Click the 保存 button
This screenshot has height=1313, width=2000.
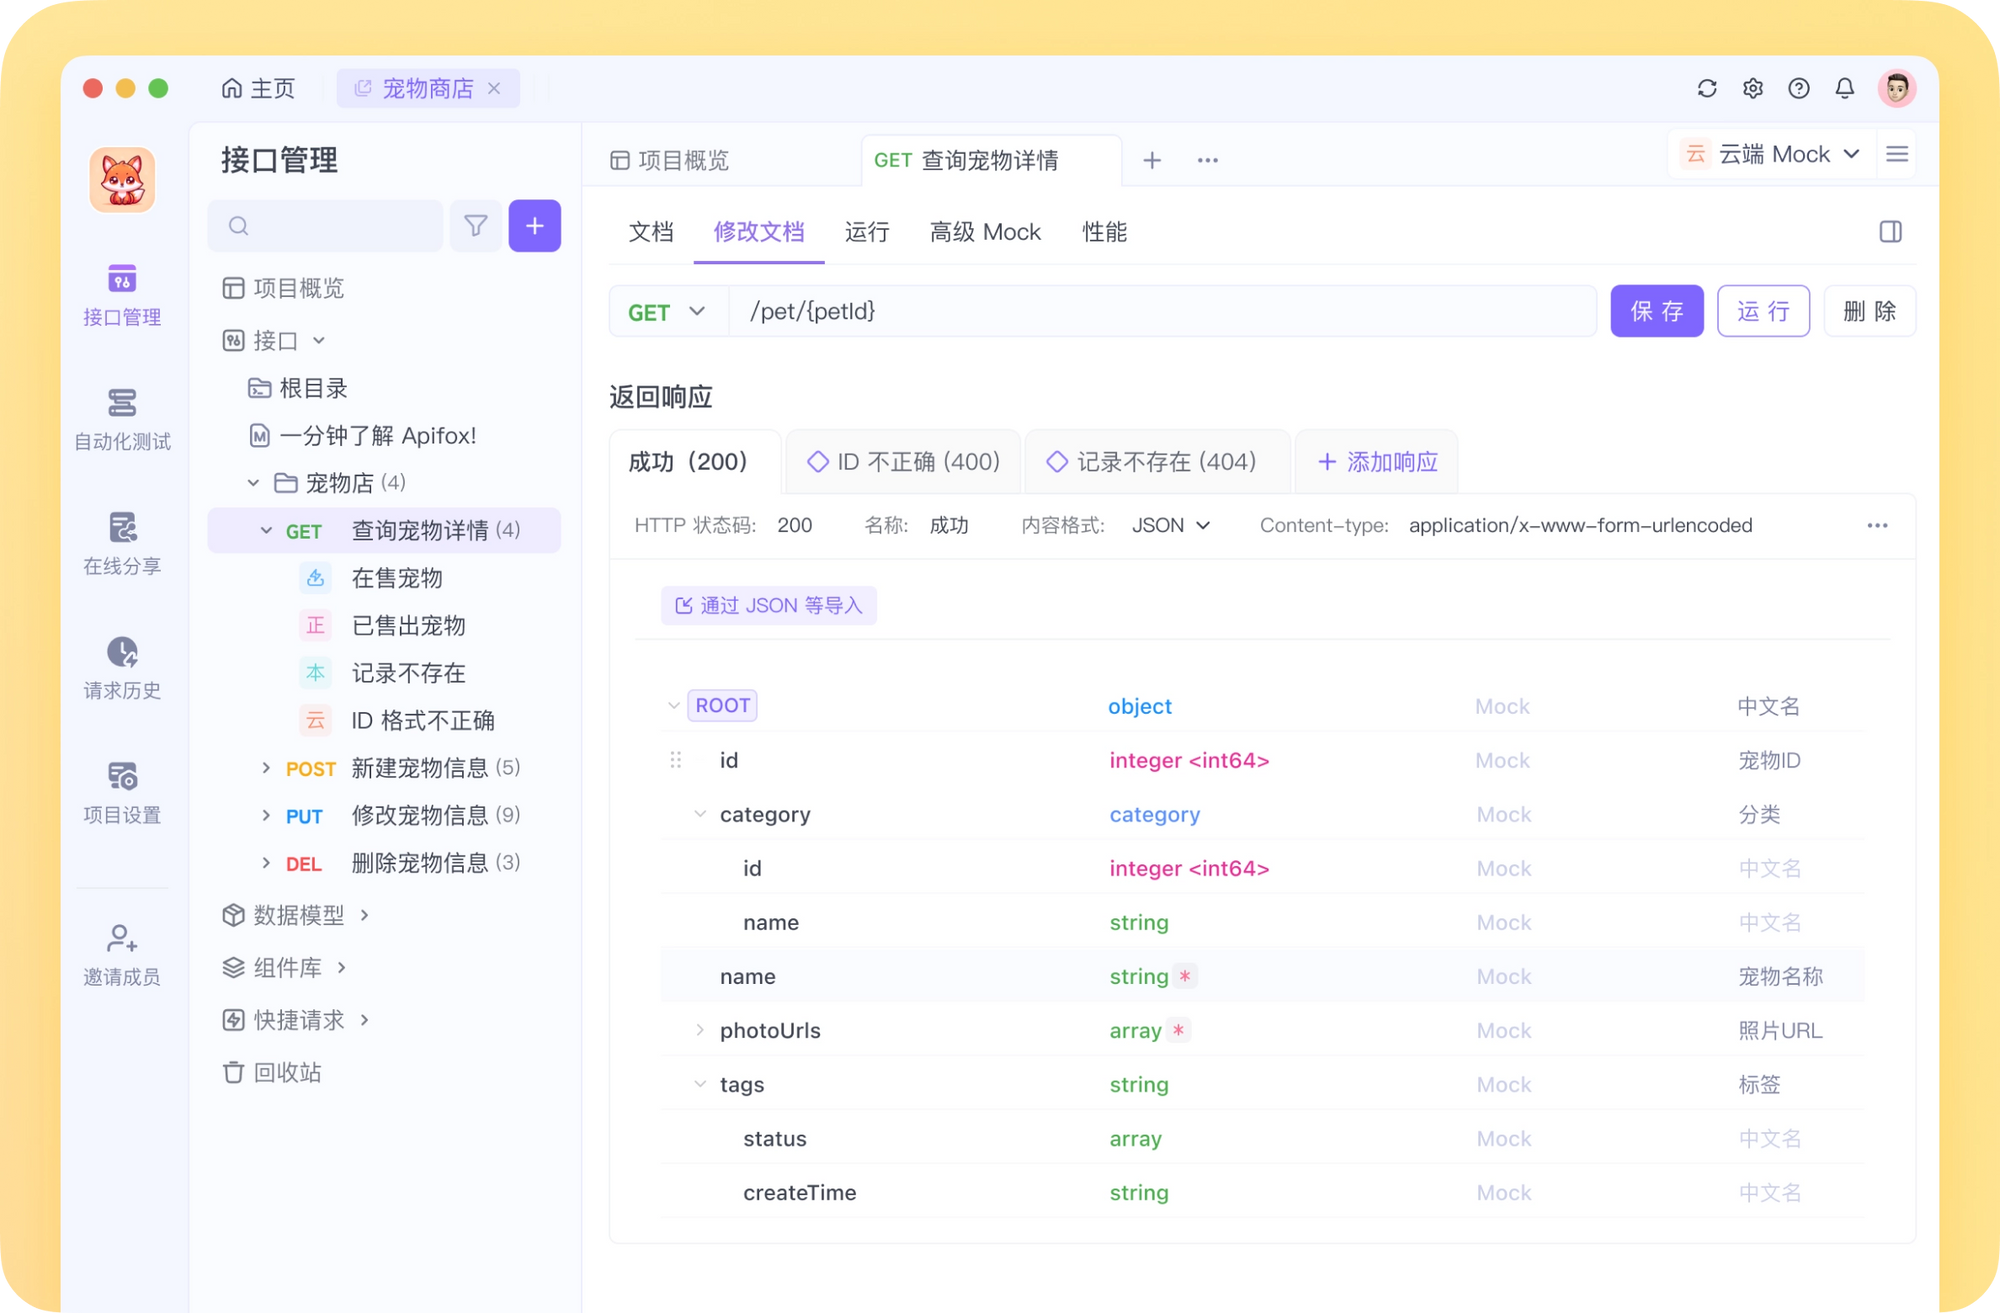pos(1656,312)
